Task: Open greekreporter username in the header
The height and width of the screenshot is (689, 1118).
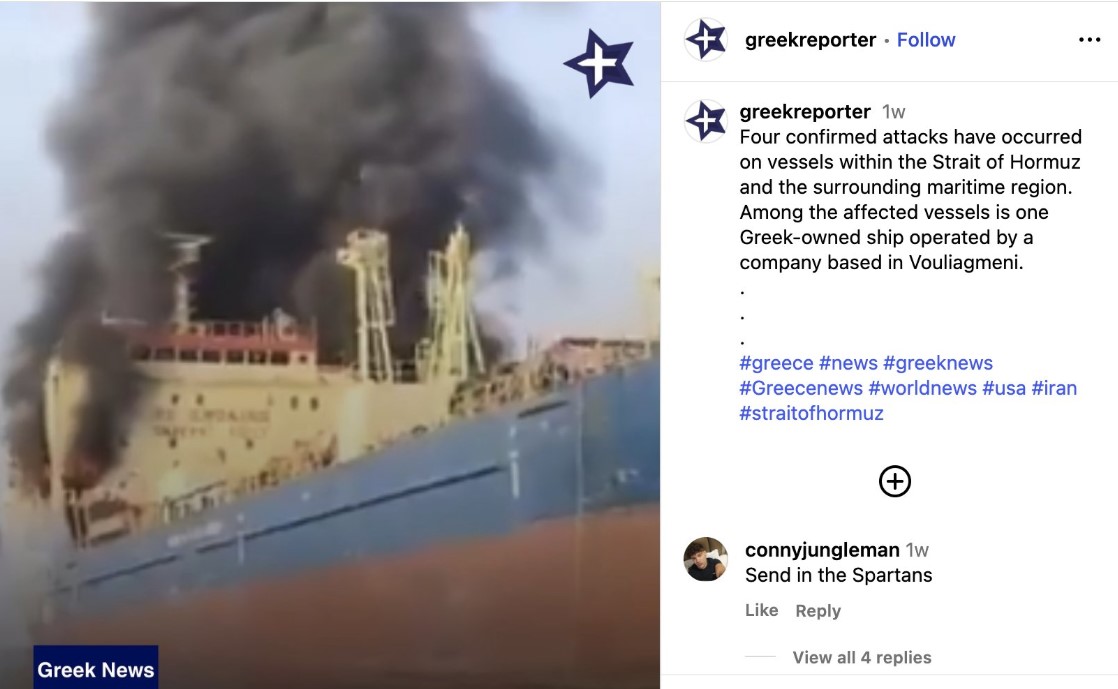Action: tap(810, 40)
